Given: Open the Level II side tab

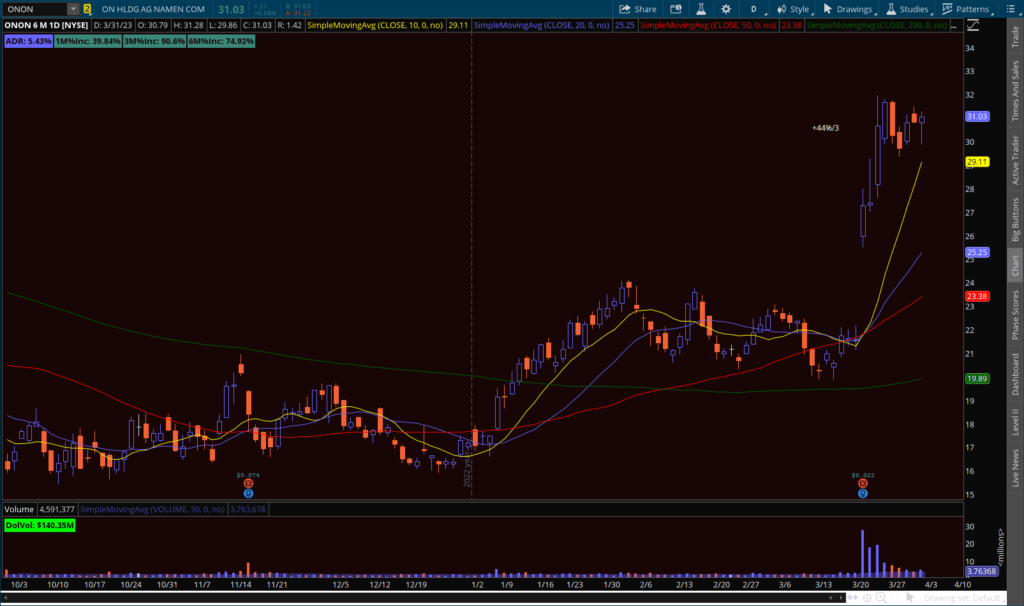Looking at the screenshot, I should (1015, 422).
